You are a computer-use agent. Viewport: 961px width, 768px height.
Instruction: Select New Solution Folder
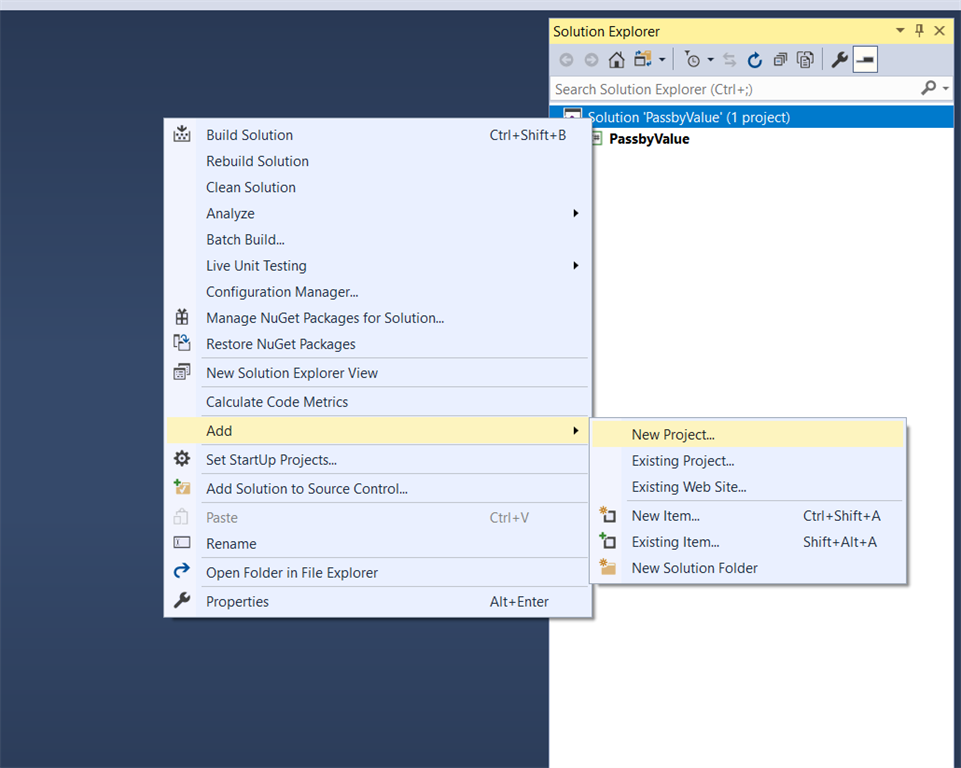748,568
